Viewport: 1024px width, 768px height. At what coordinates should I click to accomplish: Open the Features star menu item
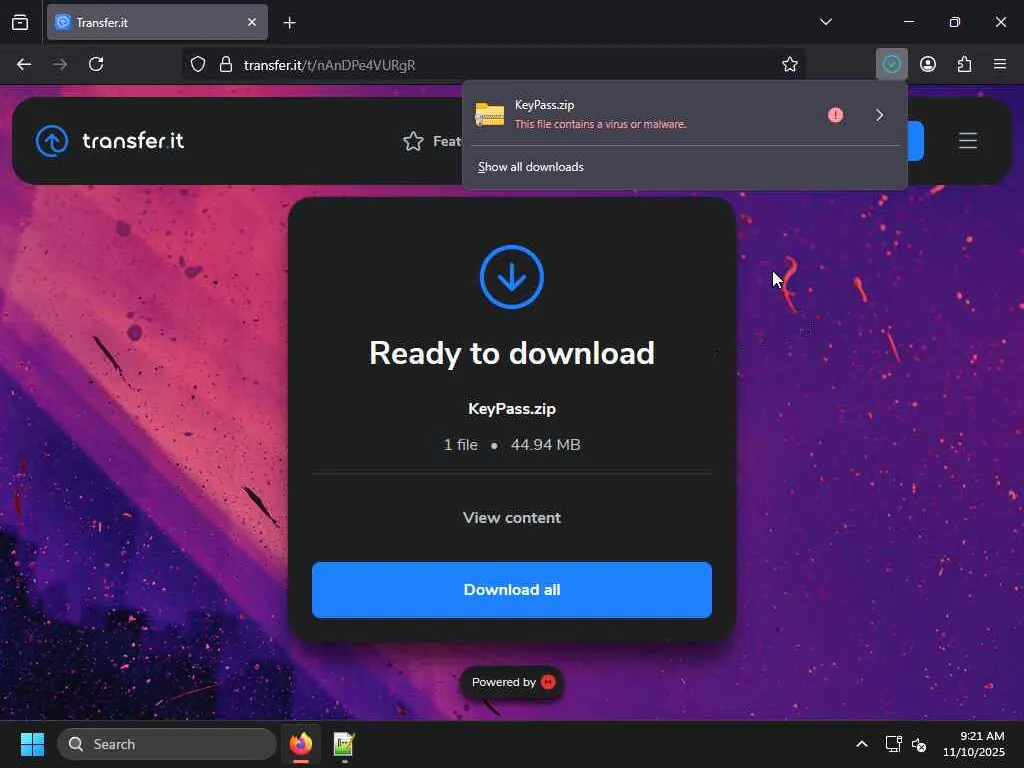432,141
